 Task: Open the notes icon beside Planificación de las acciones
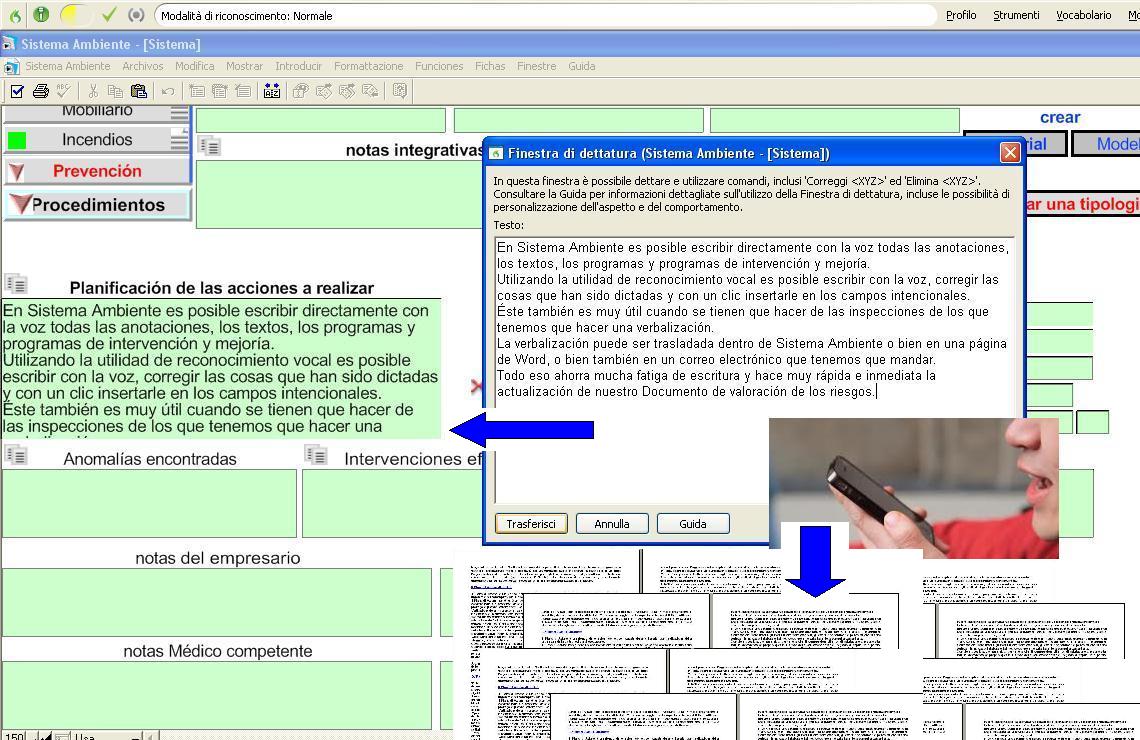(x=17, y=286)
